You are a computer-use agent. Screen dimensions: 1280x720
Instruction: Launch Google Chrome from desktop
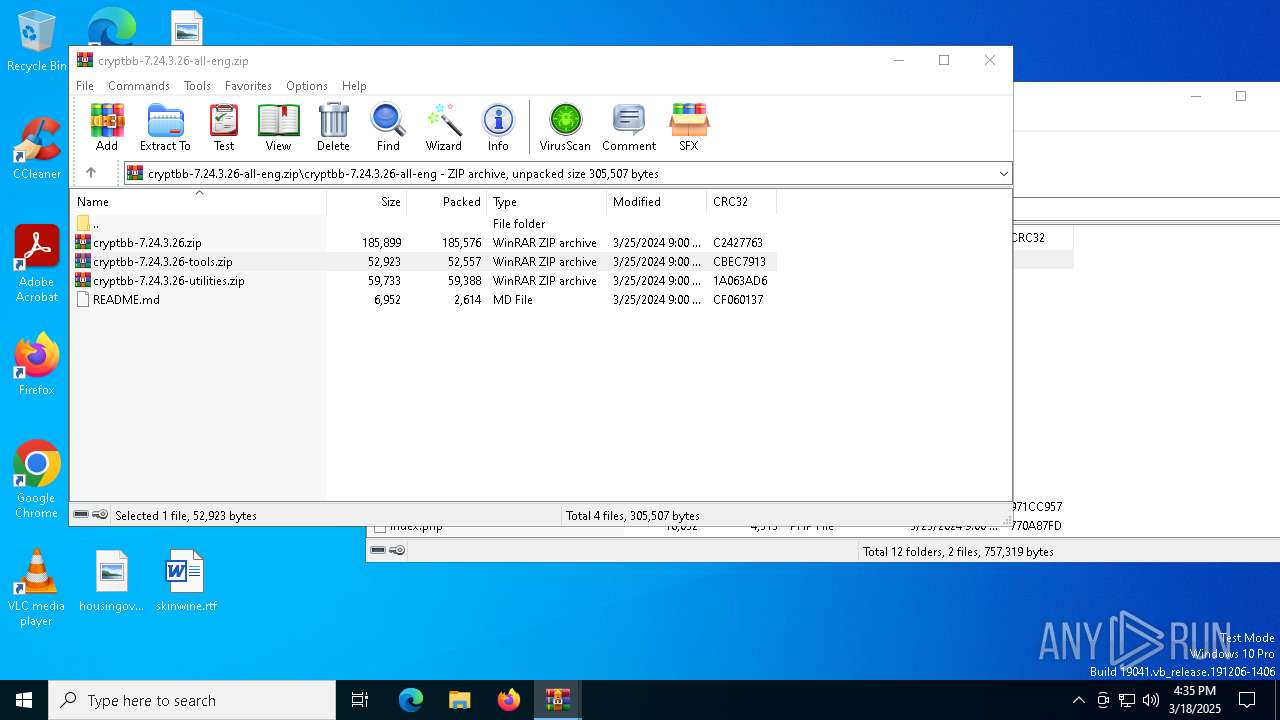pyautogui.click(x=37, y=480)
